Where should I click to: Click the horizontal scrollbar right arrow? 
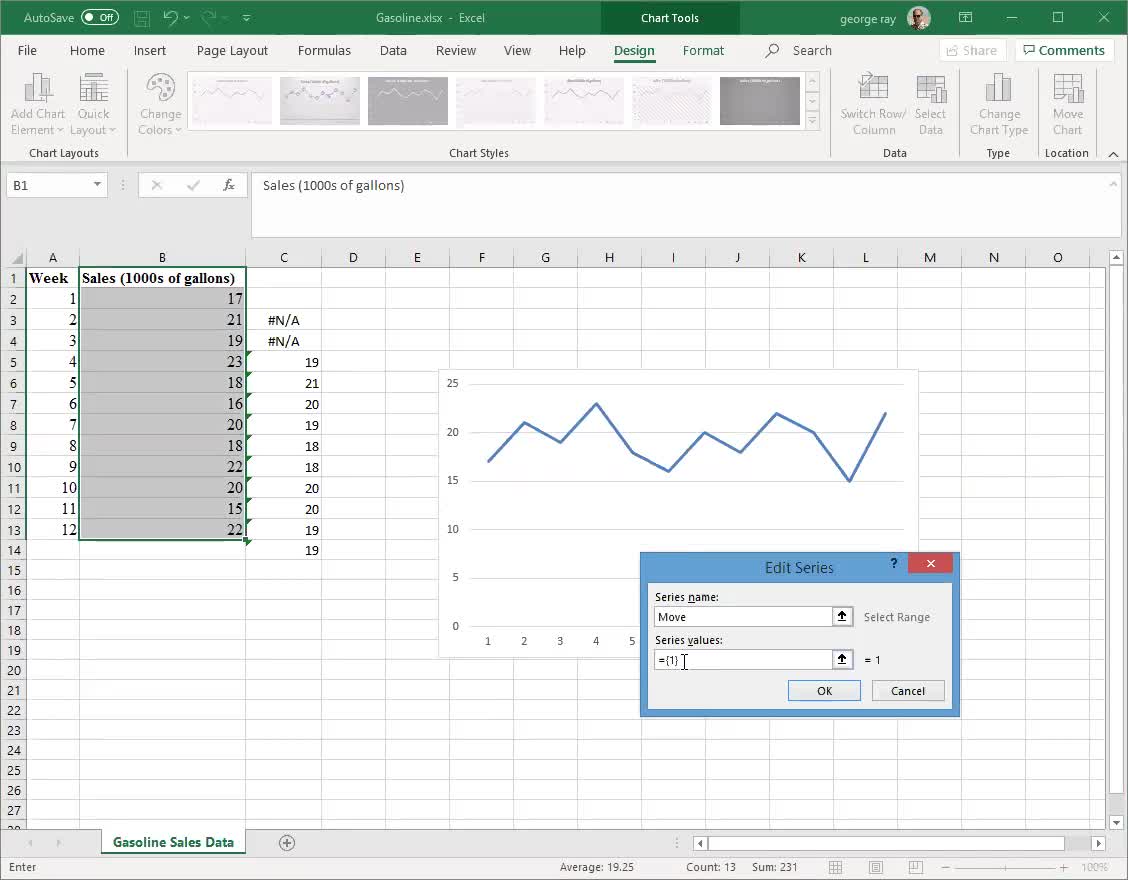pos(1098,843)
